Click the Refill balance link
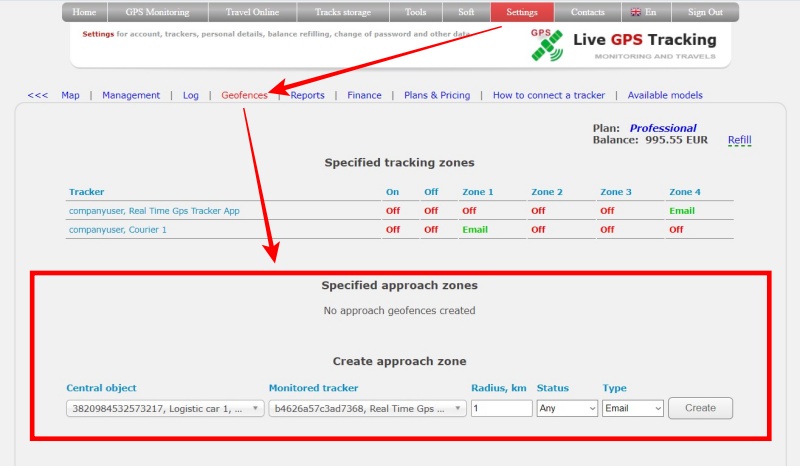This screenshot has width=800, height=466. tap(739, 140)
